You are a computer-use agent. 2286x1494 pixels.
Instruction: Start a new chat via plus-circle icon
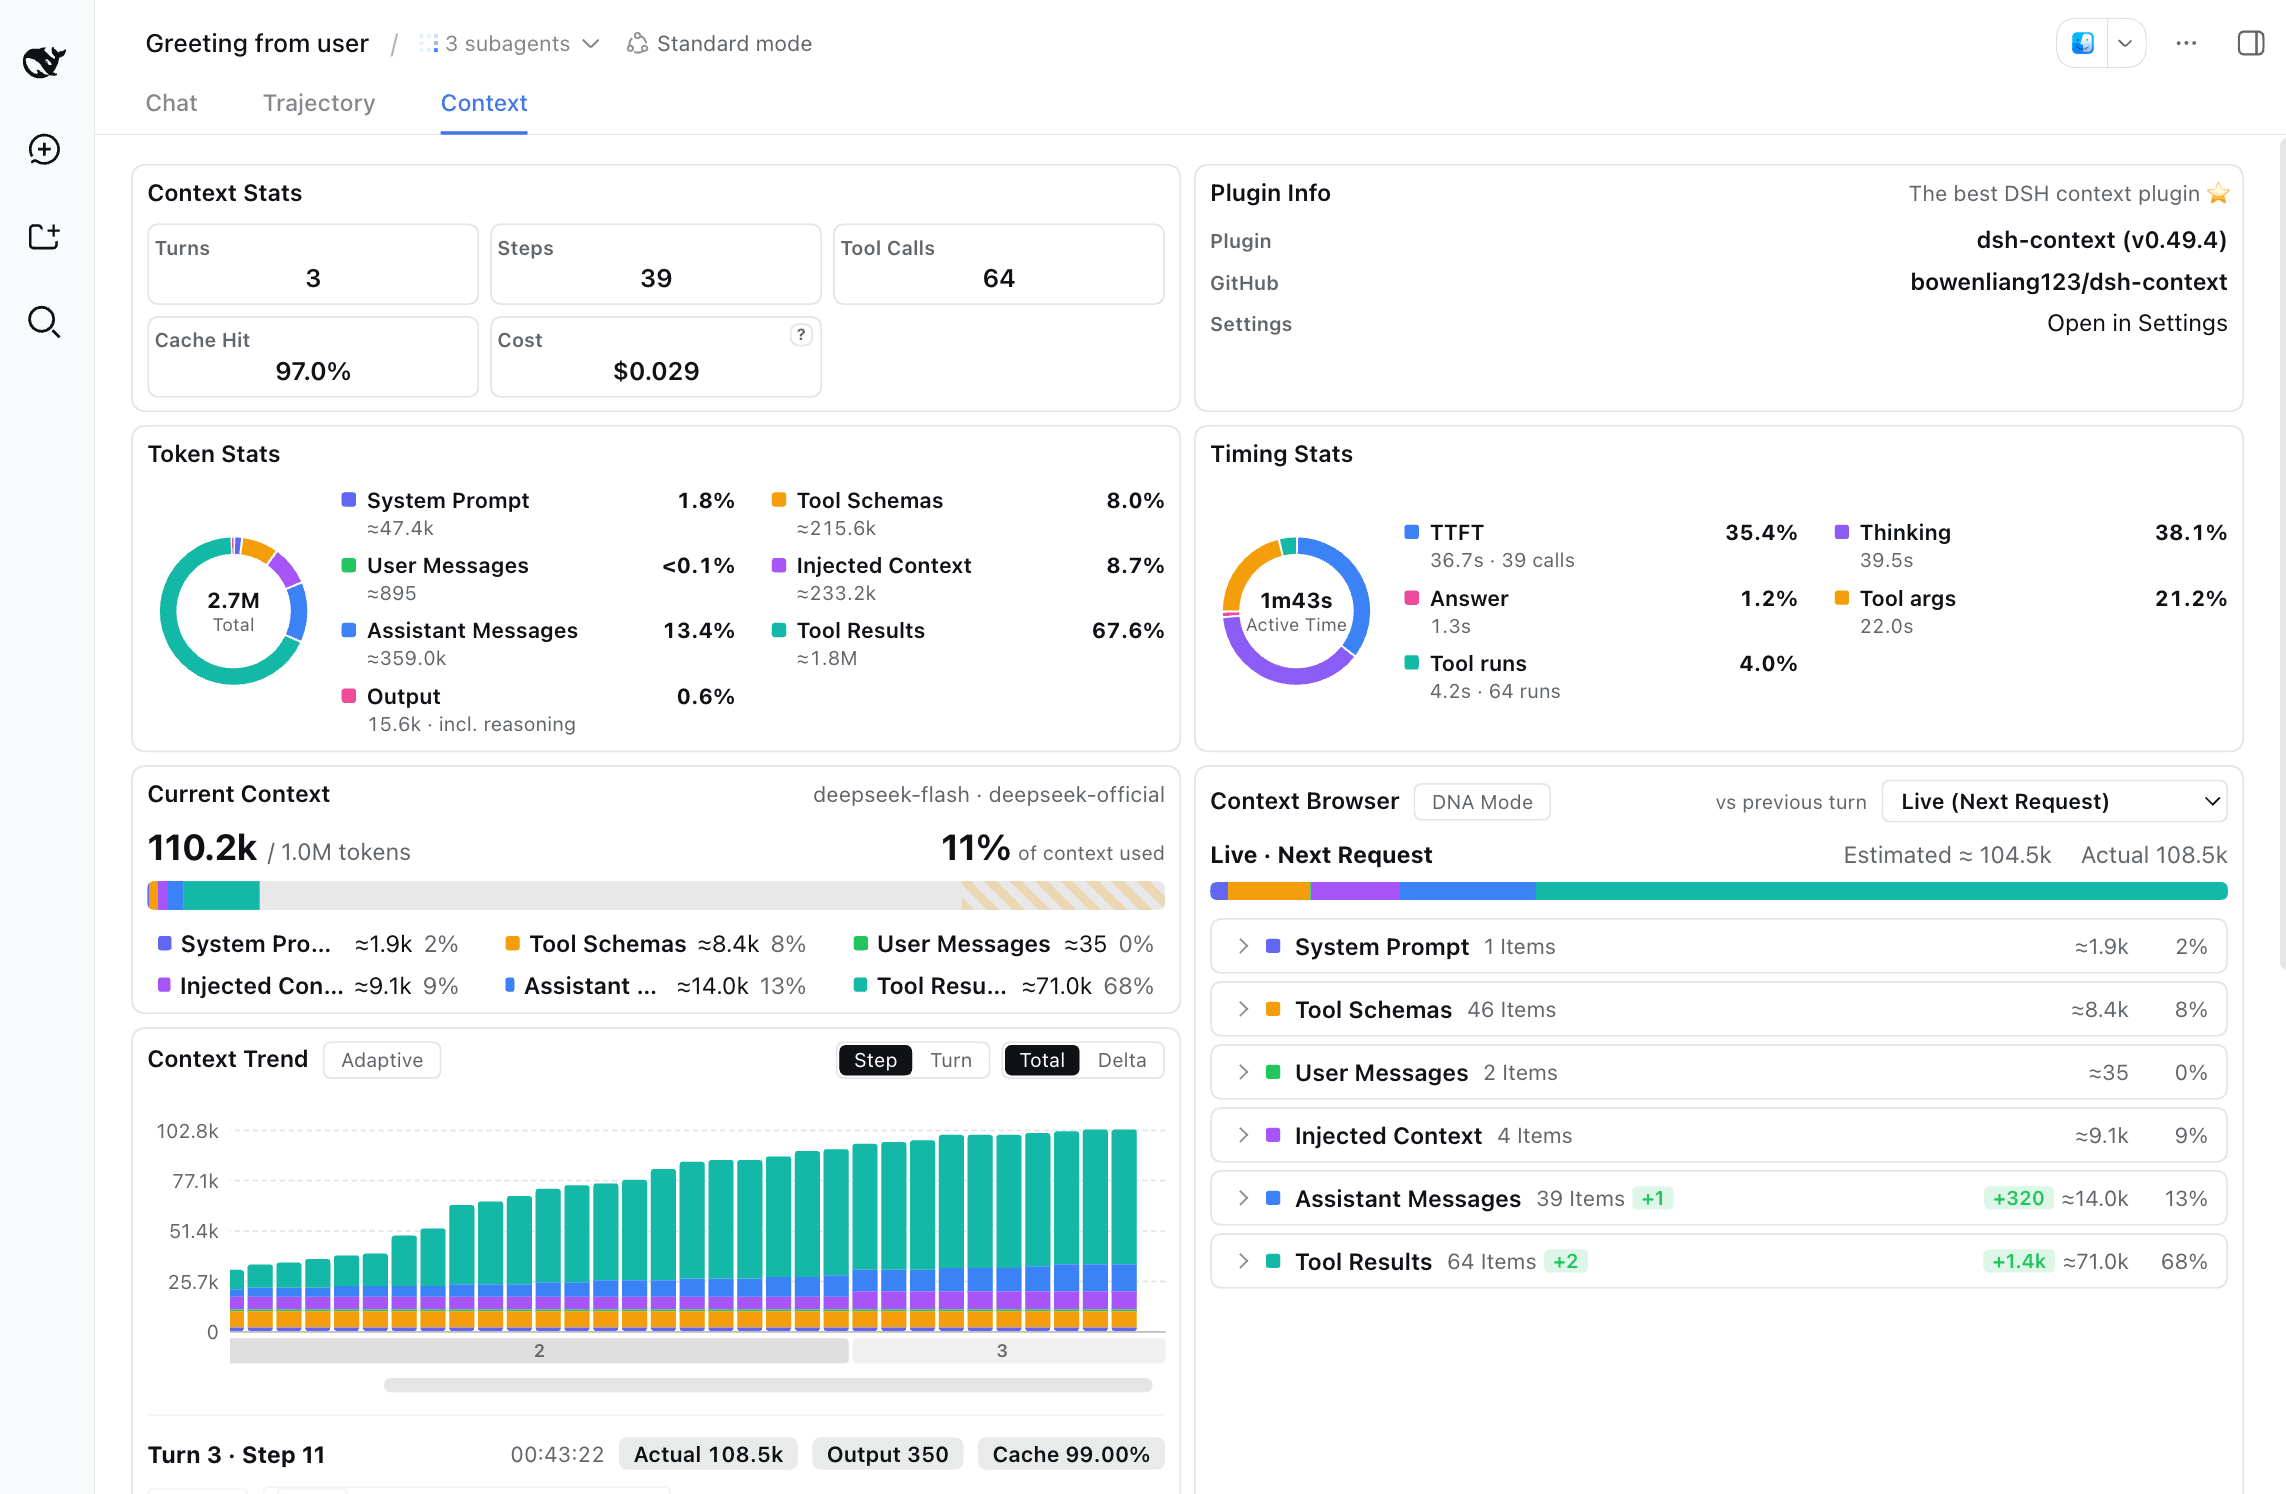[x=44, y=149]
